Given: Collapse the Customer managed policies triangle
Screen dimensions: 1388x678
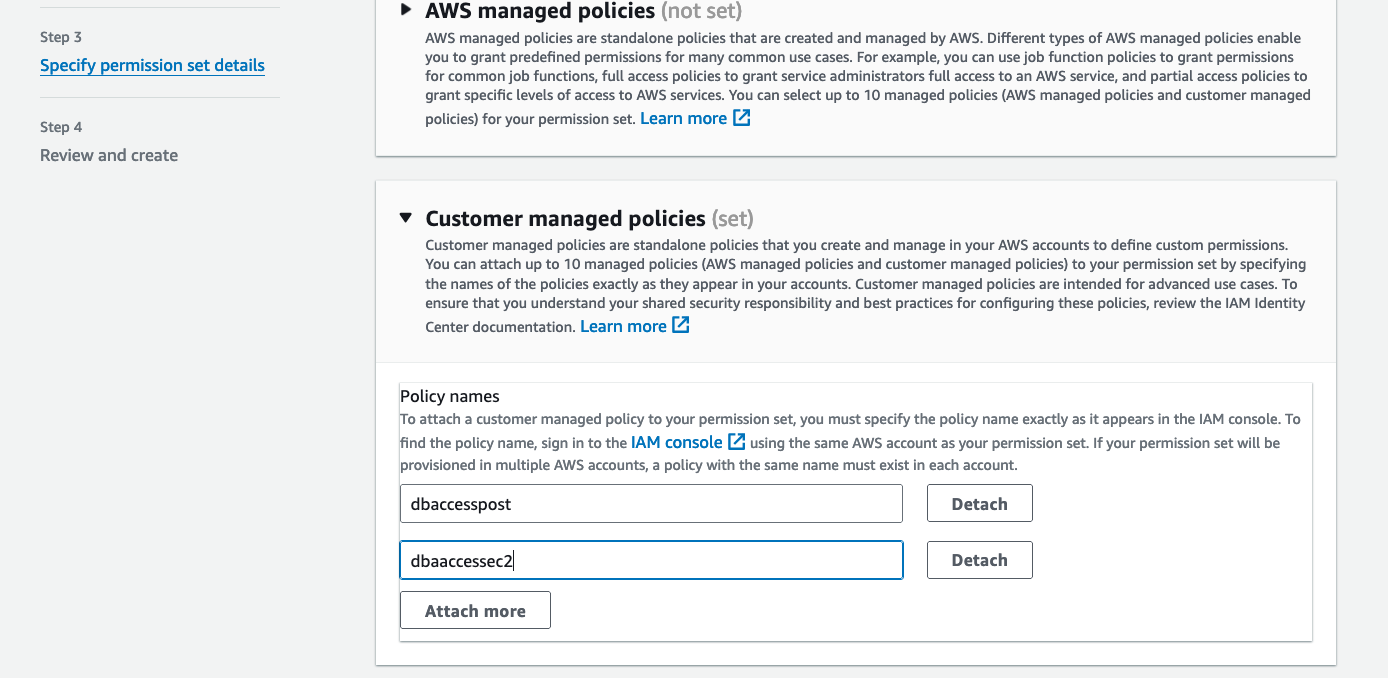Looking at the screenshot, I should pos(405,217).
